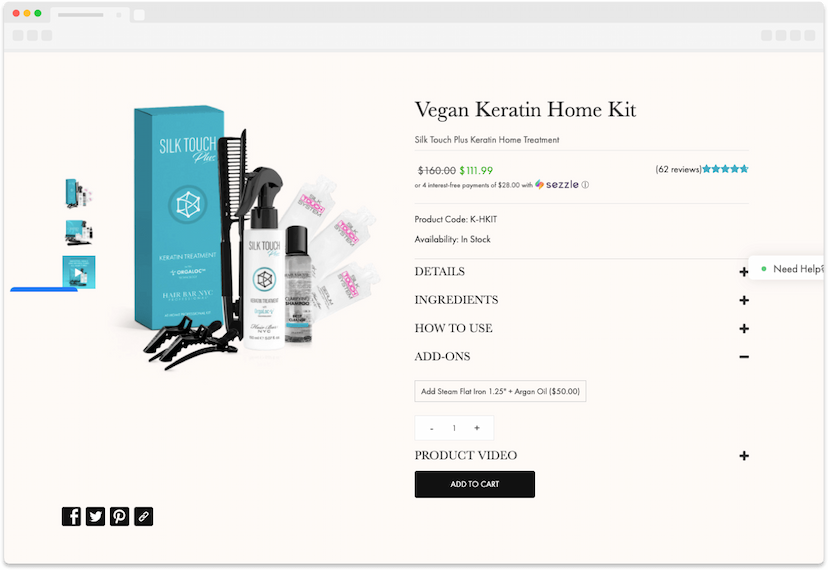This screenshot has width=828, height=570.
Task: Pin product on Pinterest
Action: click(x=119, y=516)
